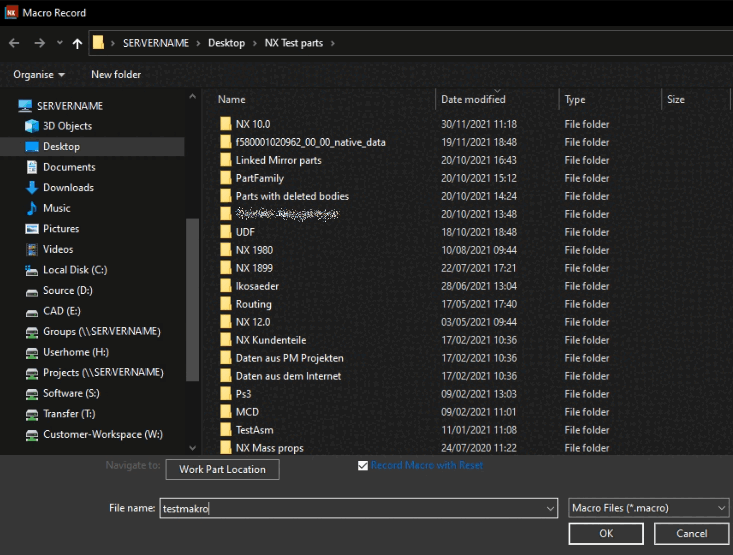
Task: Click navigation pane scroll down arrow
Action: [193, 447]
